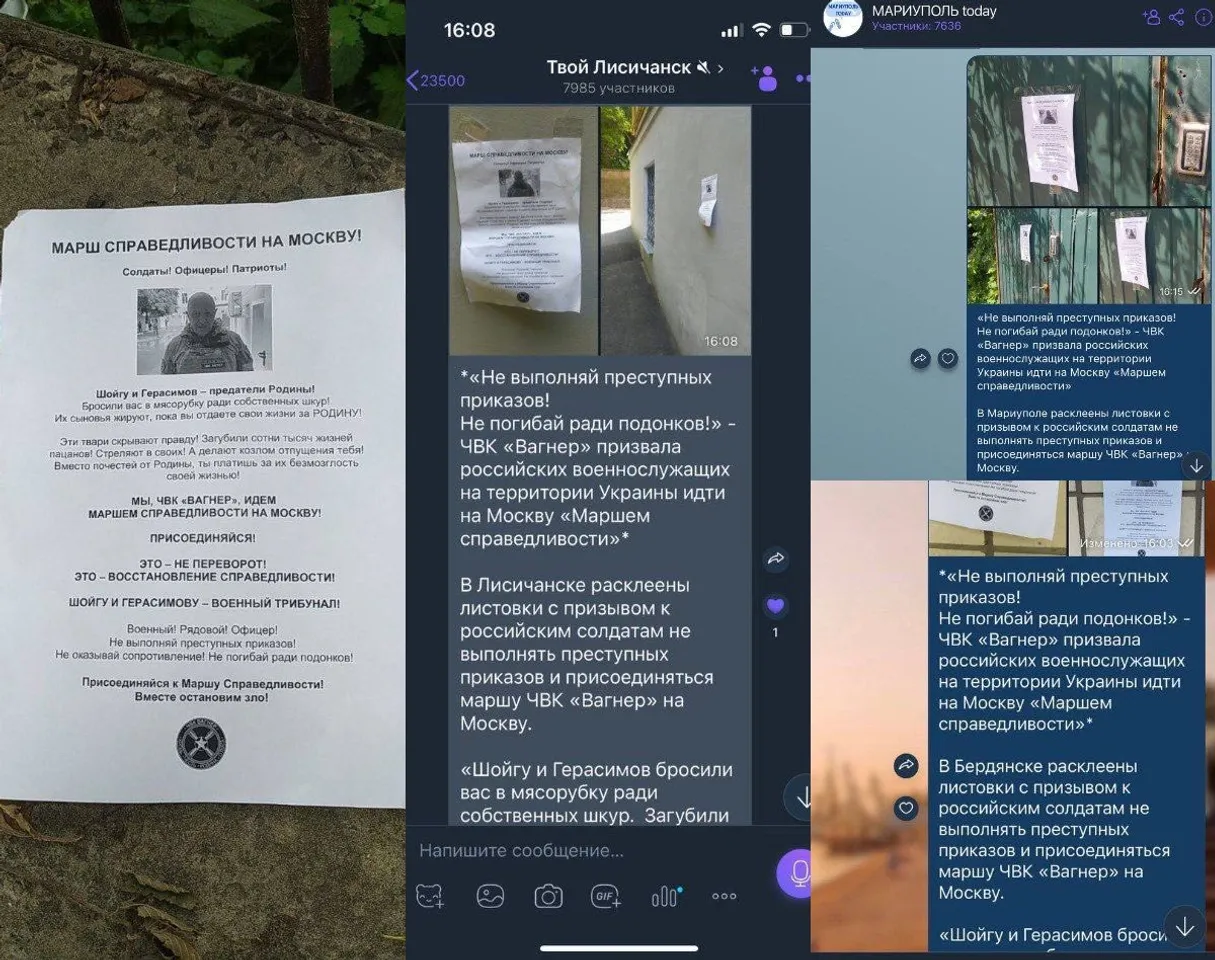
Task: Jump to latest with Лисичанск scroll-down arrow
Action: coord(800,797)
